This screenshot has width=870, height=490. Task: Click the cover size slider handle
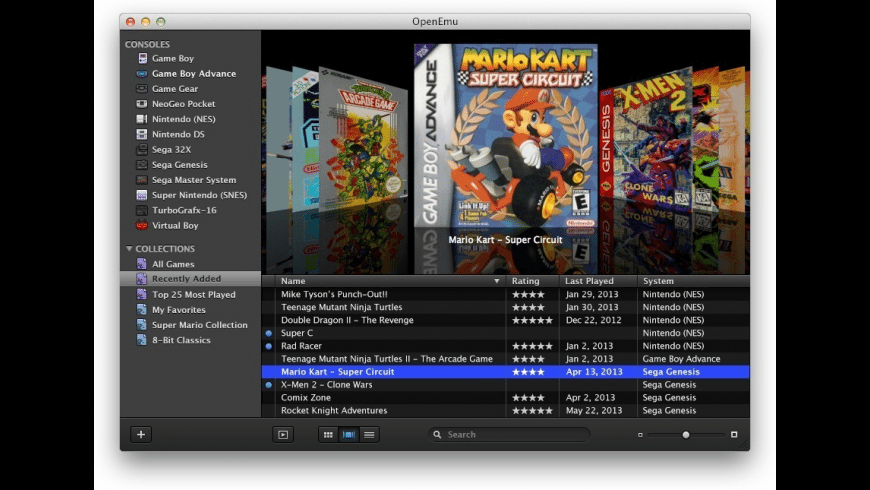(x=686, y=434)
